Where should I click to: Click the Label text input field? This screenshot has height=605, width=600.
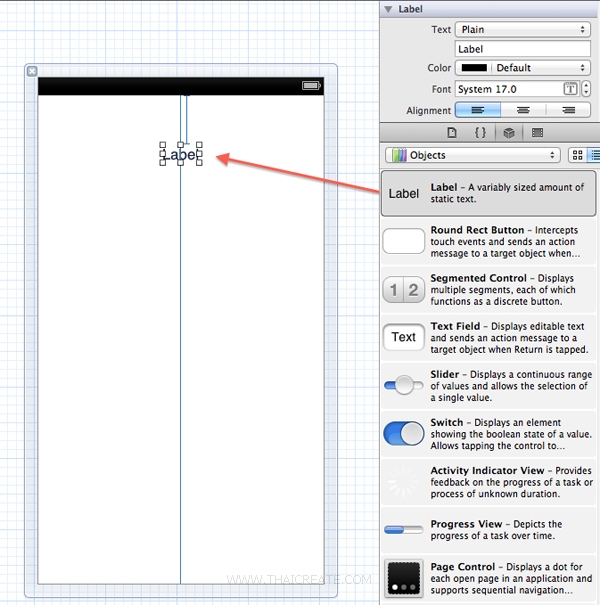click(x=523, y=49)
